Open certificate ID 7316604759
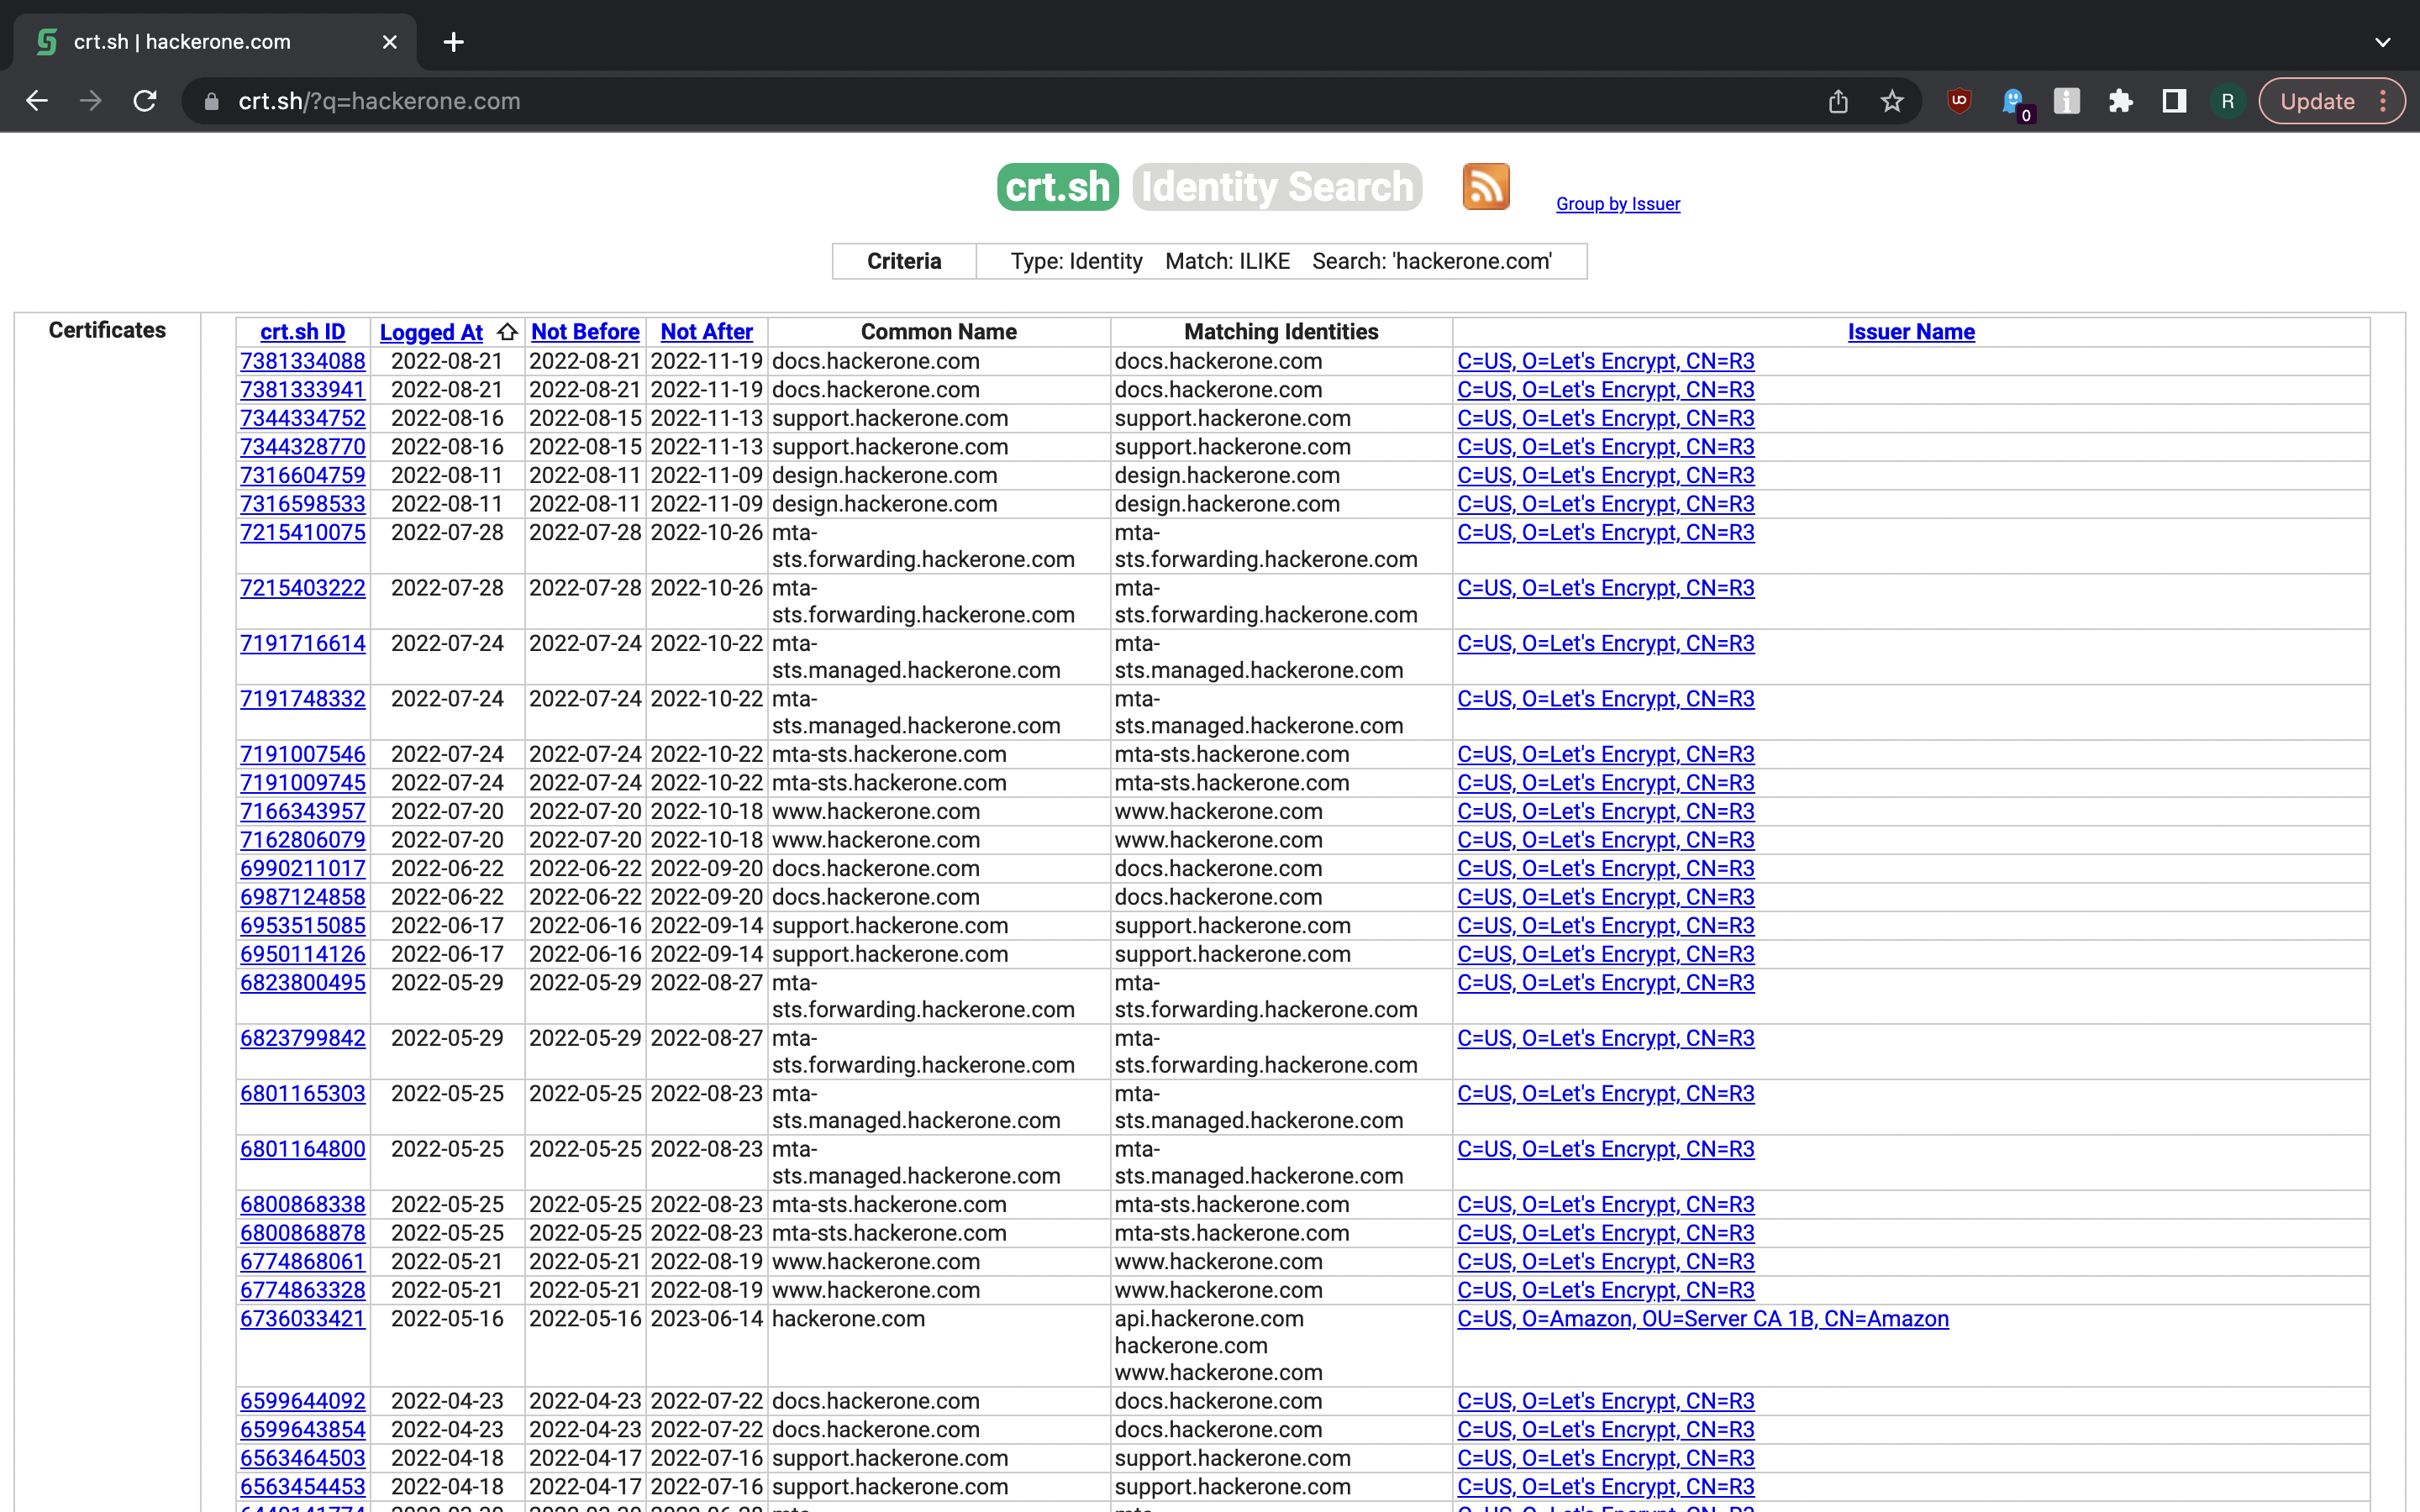Viewport: 2420px width, 1512px height. pos(303,475)
